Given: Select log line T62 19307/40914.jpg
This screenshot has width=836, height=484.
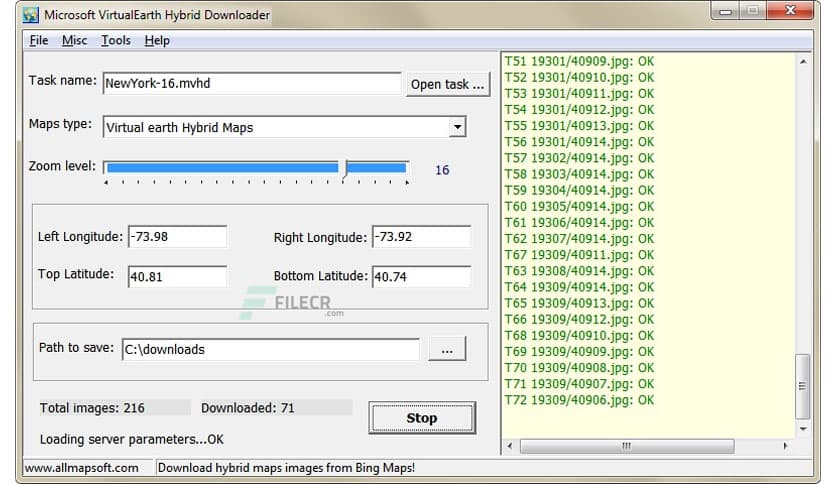Looking at the screenshot, I should [579, 239].
